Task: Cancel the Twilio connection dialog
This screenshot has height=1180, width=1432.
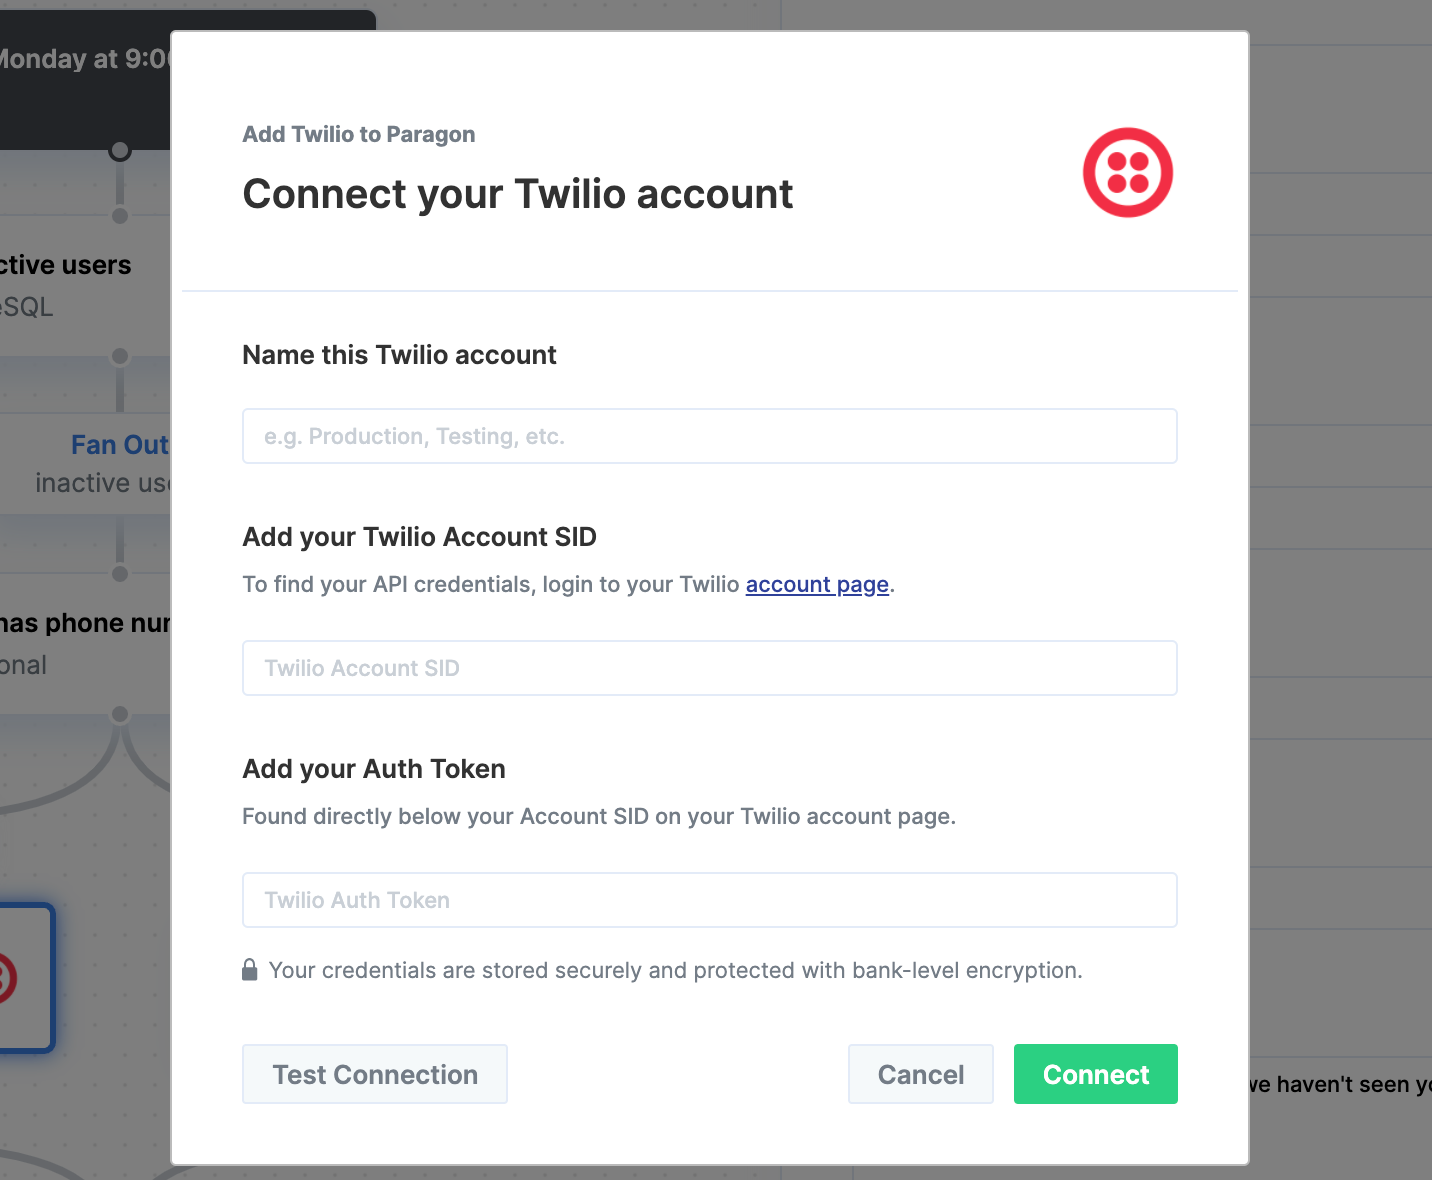Action: [x=921, y=1074]
